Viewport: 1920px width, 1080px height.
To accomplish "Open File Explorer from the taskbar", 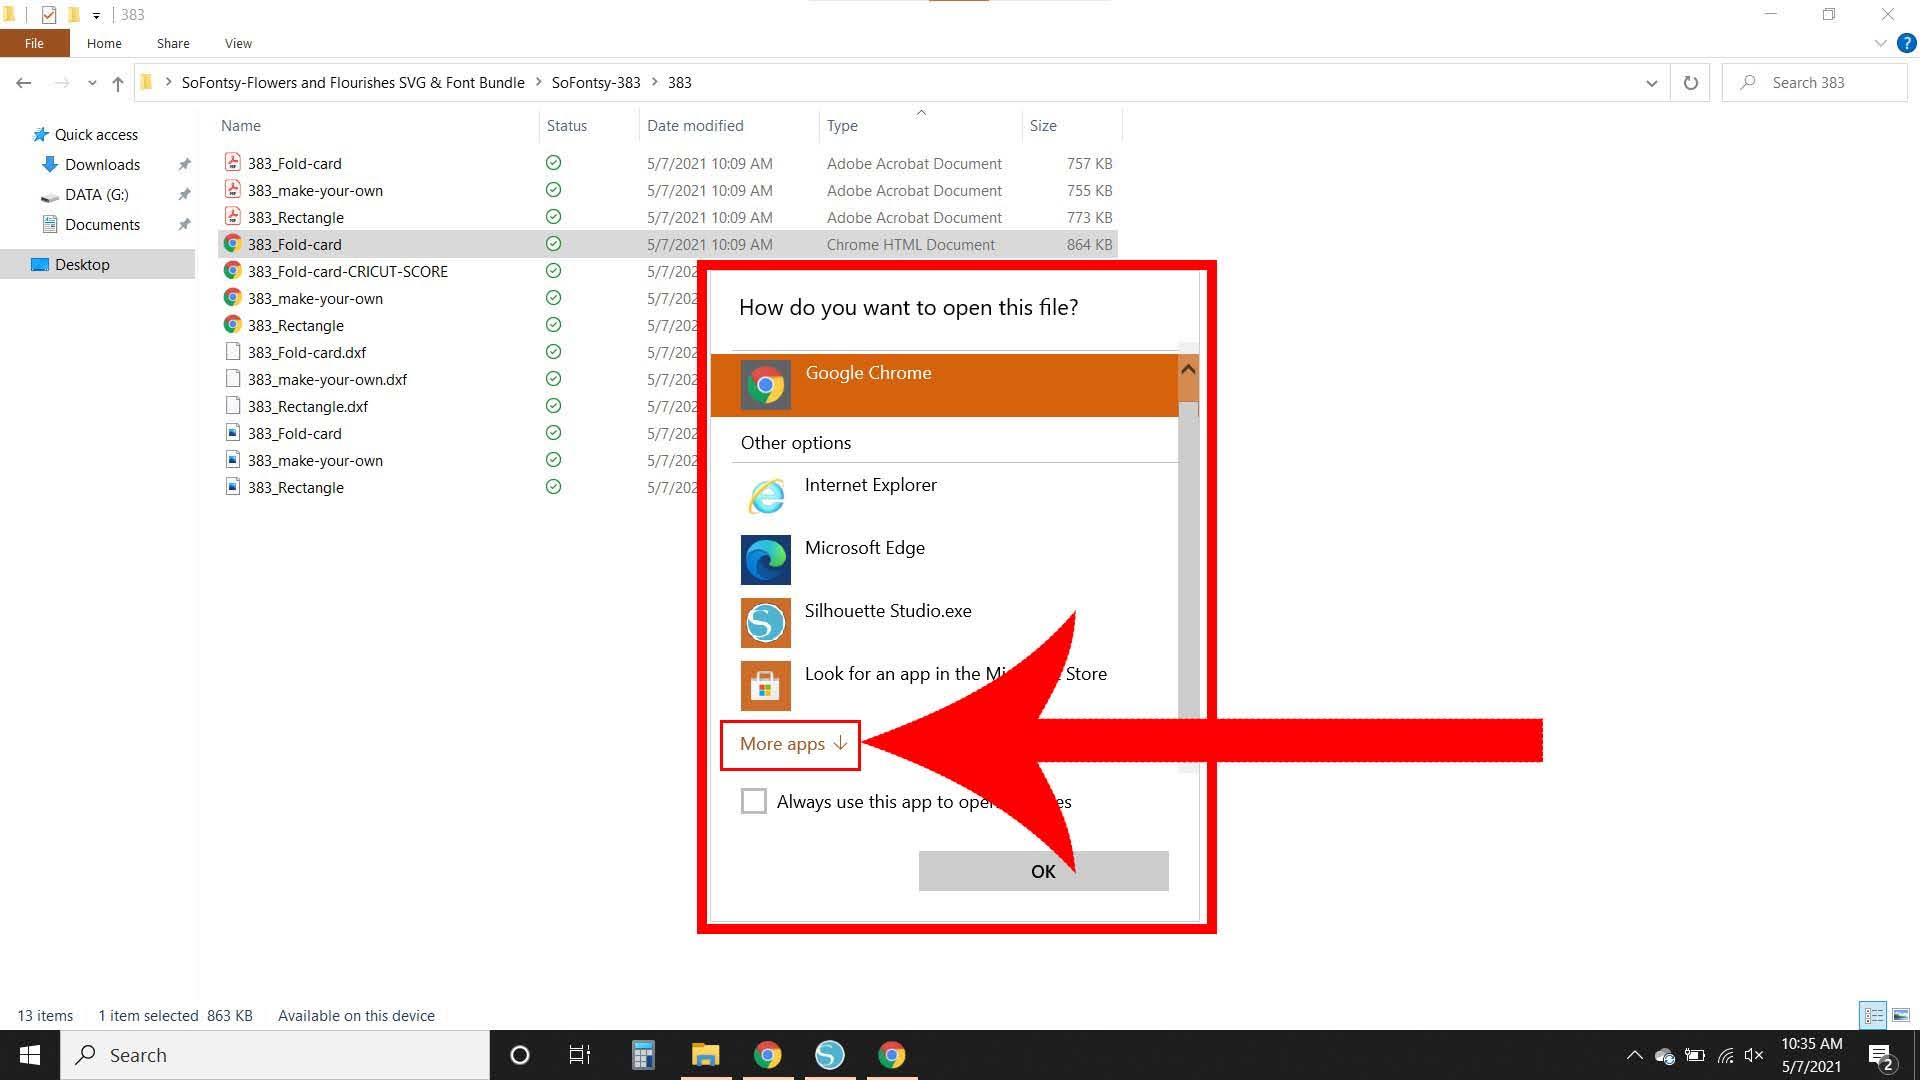I will point(705,1054).
